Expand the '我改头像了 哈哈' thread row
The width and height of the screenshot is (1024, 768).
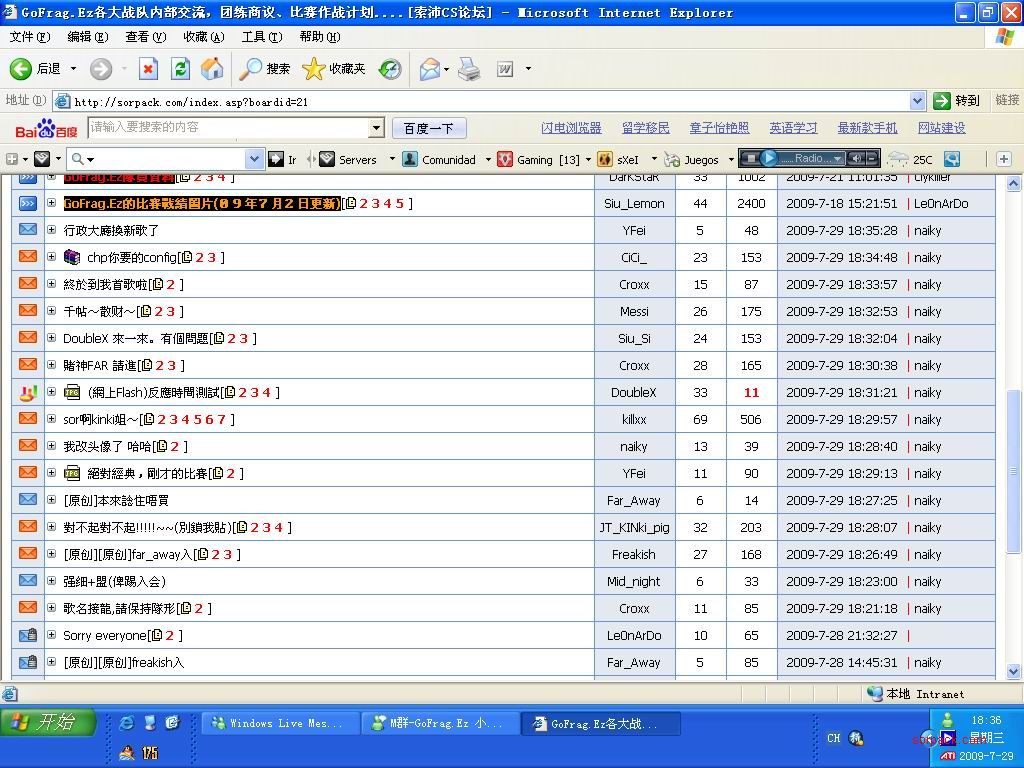click(x=52, y=446)
